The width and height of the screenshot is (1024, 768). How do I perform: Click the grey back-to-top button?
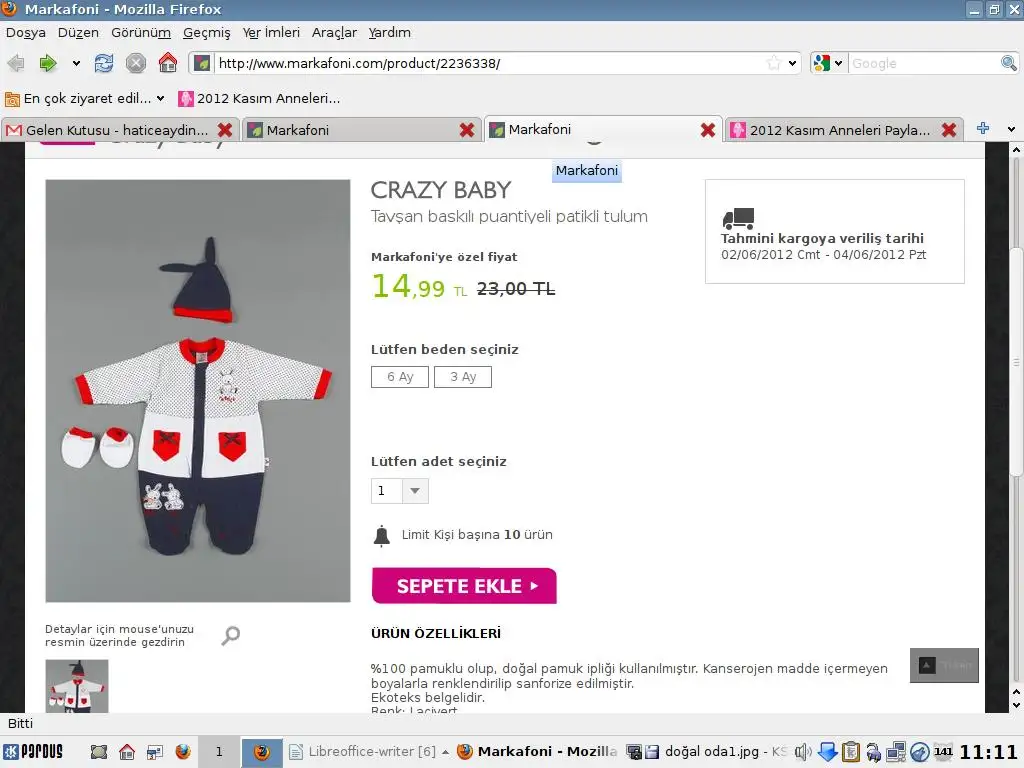pyautogui.click(x=944, y=665)
